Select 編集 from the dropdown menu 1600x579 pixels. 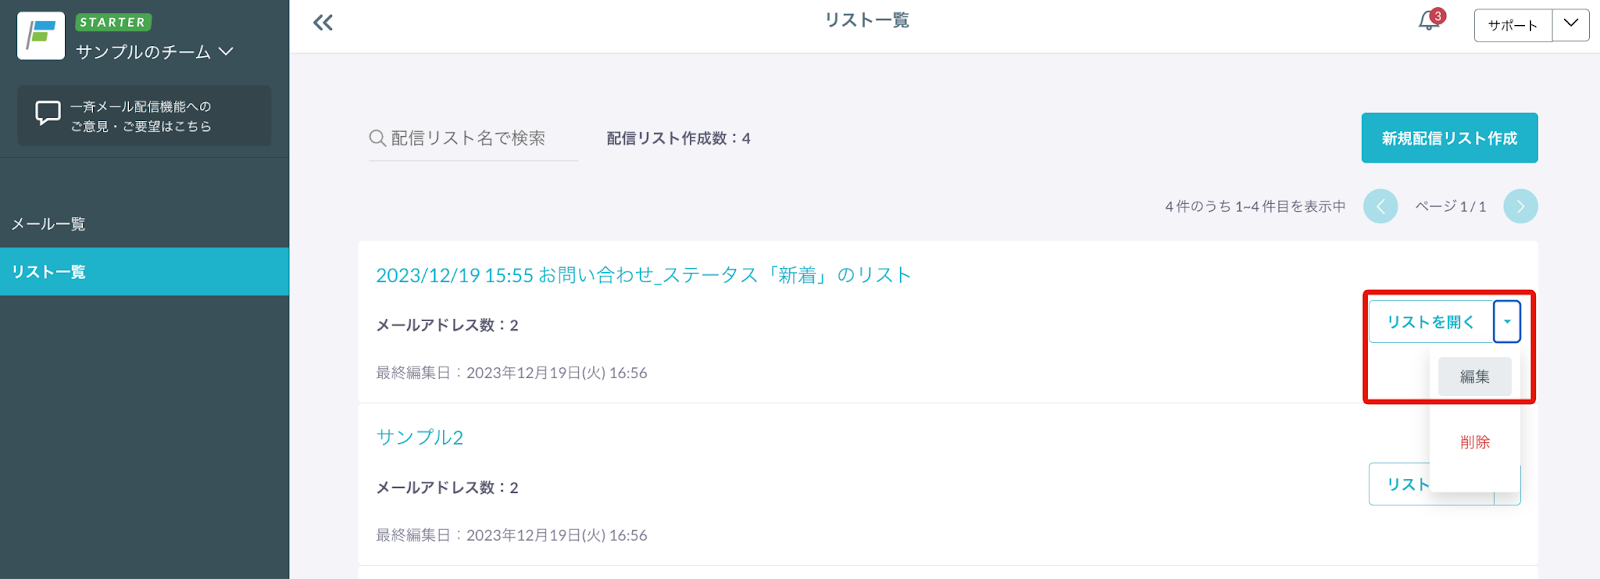[1475, 377]
